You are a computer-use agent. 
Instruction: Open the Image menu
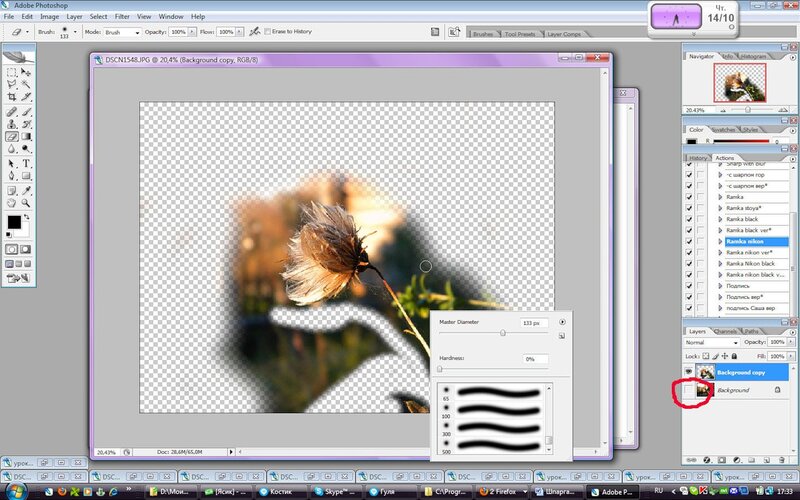pos(49,16)
